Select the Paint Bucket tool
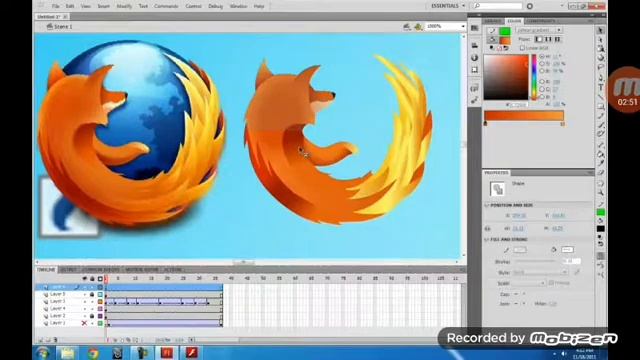This screenshot has height=360, width=640. (x=600, y=154)
